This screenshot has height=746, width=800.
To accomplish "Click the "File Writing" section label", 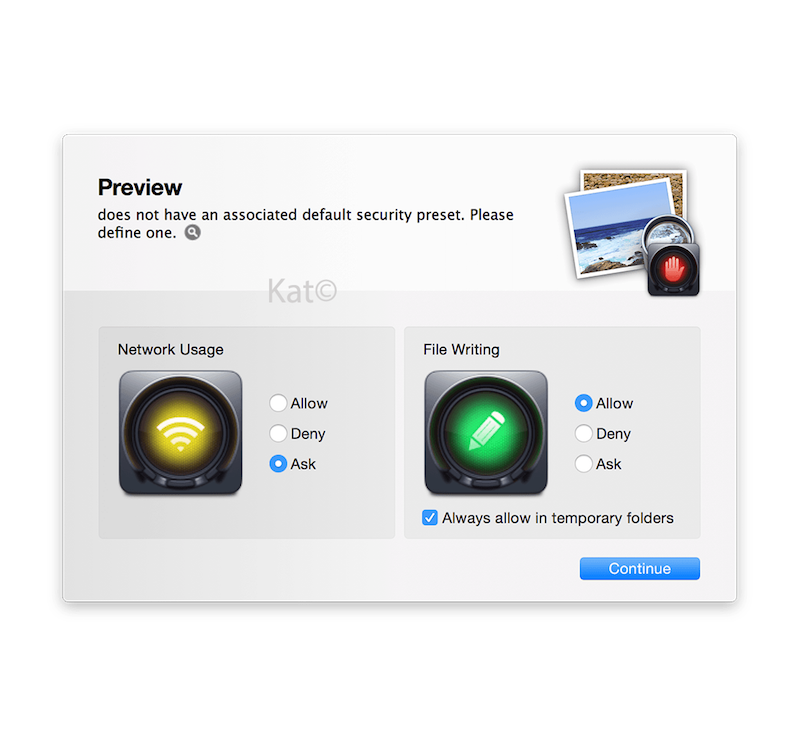I will [461, 350].
